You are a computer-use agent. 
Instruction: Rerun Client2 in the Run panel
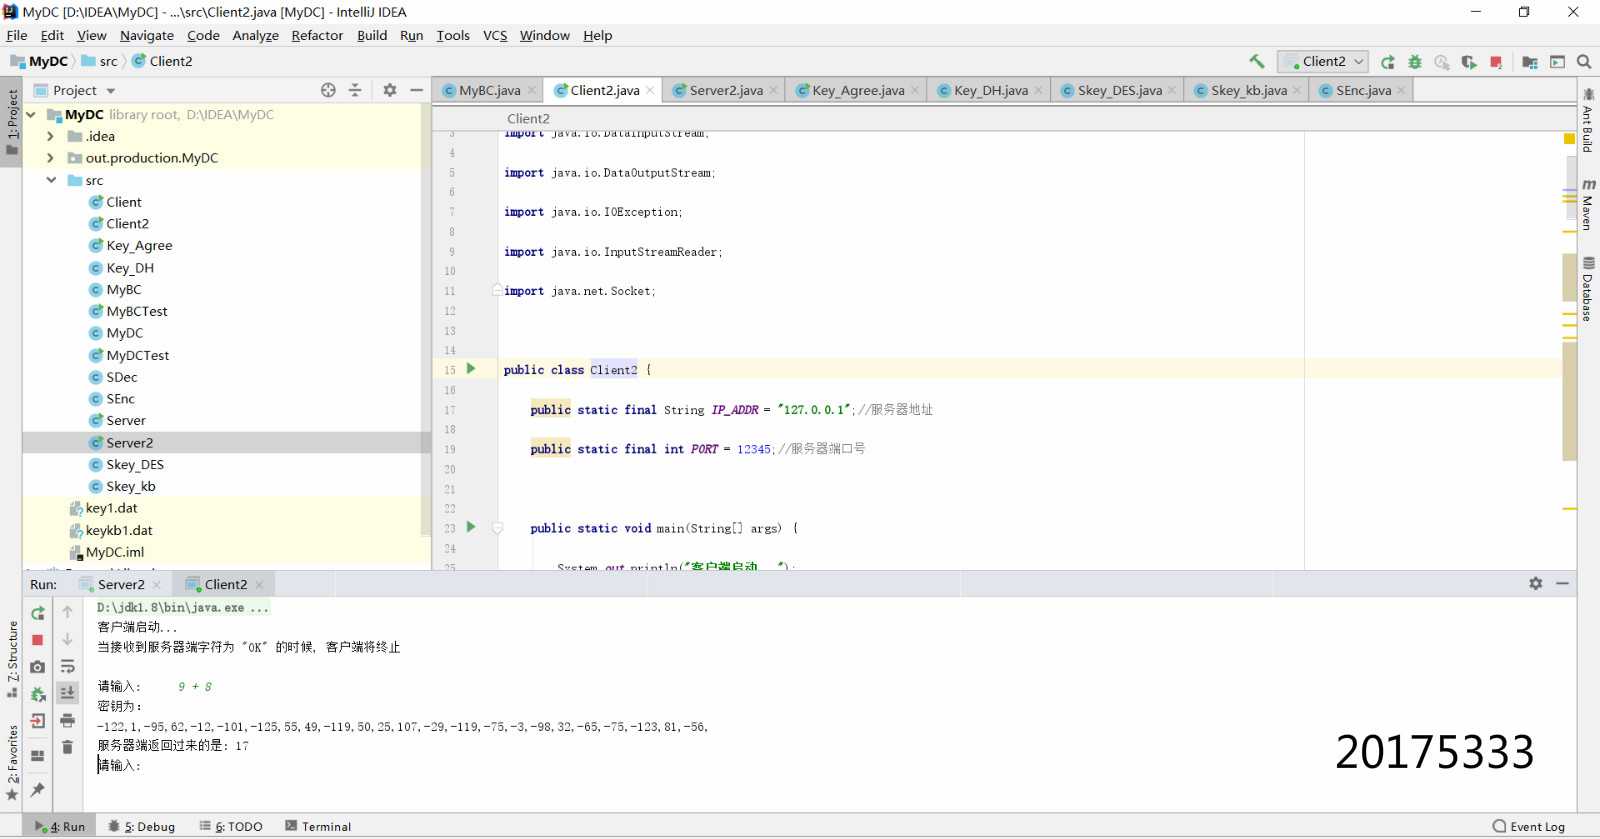[x=38, y=613]
